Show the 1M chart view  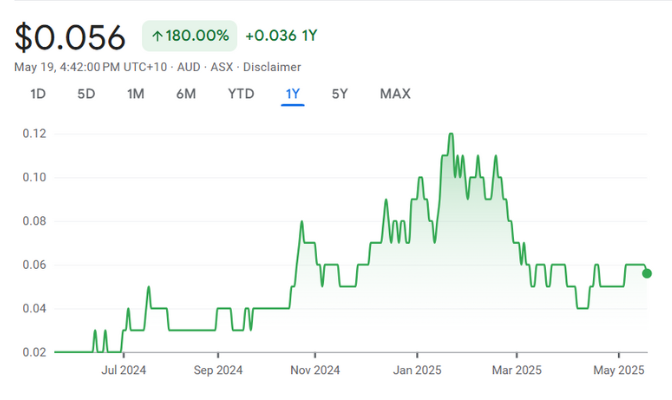(135, 94)
